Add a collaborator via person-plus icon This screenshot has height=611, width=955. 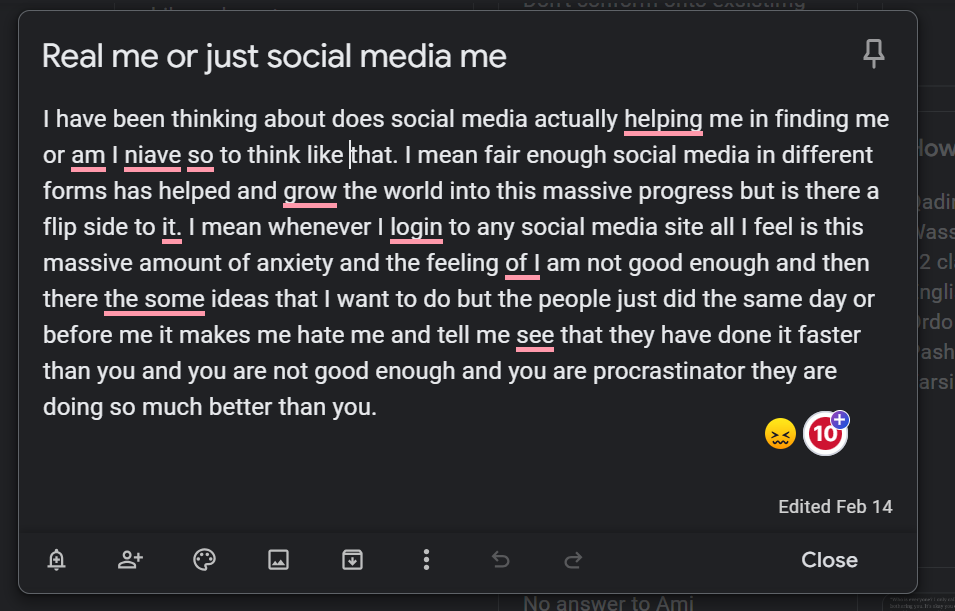point(130,559)
